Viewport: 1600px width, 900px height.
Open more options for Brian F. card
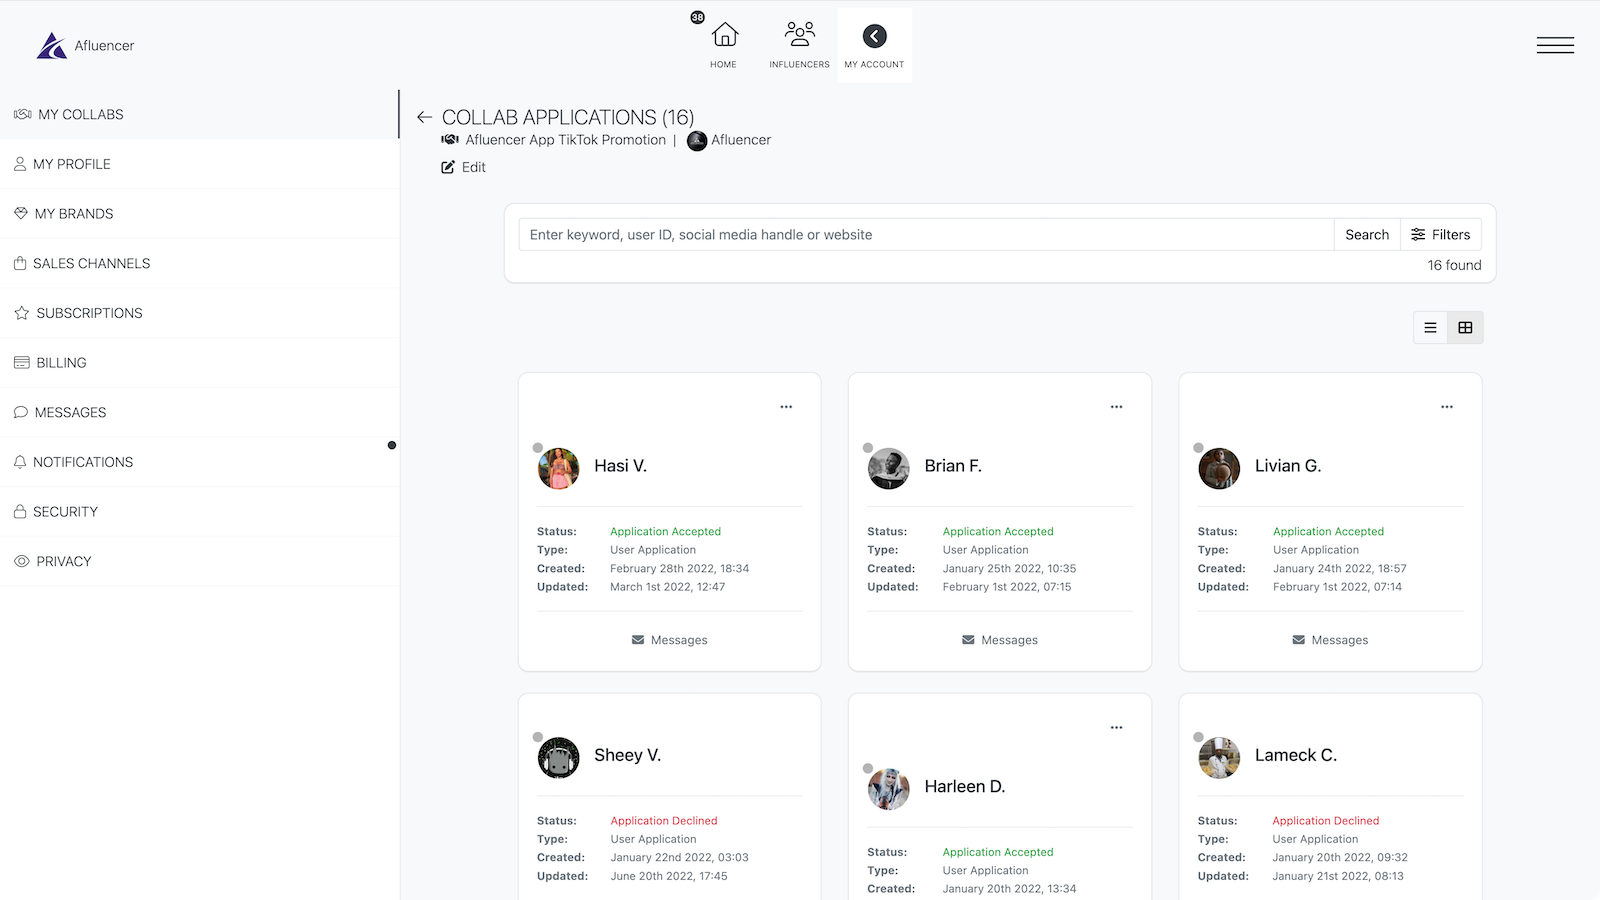[x=1116, y=407]
